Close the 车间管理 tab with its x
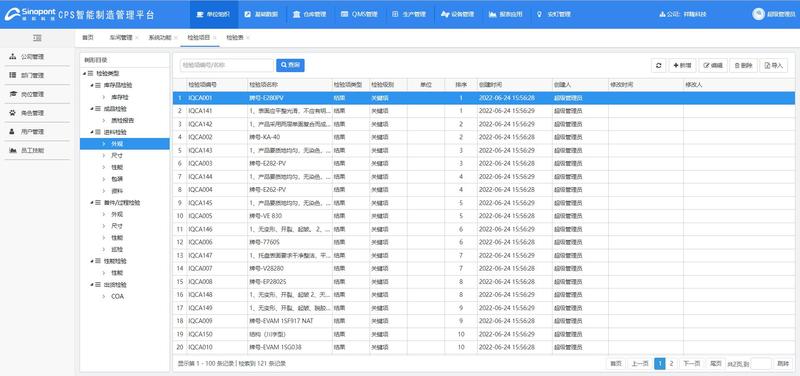The height and width of the screenshot is (376, 800). click(x=137, y=38)
